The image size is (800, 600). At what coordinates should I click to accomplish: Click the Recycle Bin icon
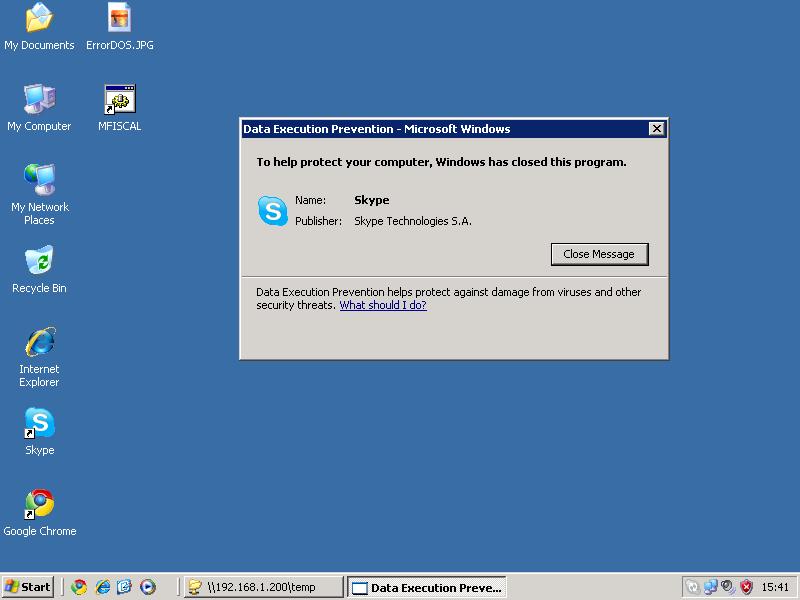coord(39,262)
